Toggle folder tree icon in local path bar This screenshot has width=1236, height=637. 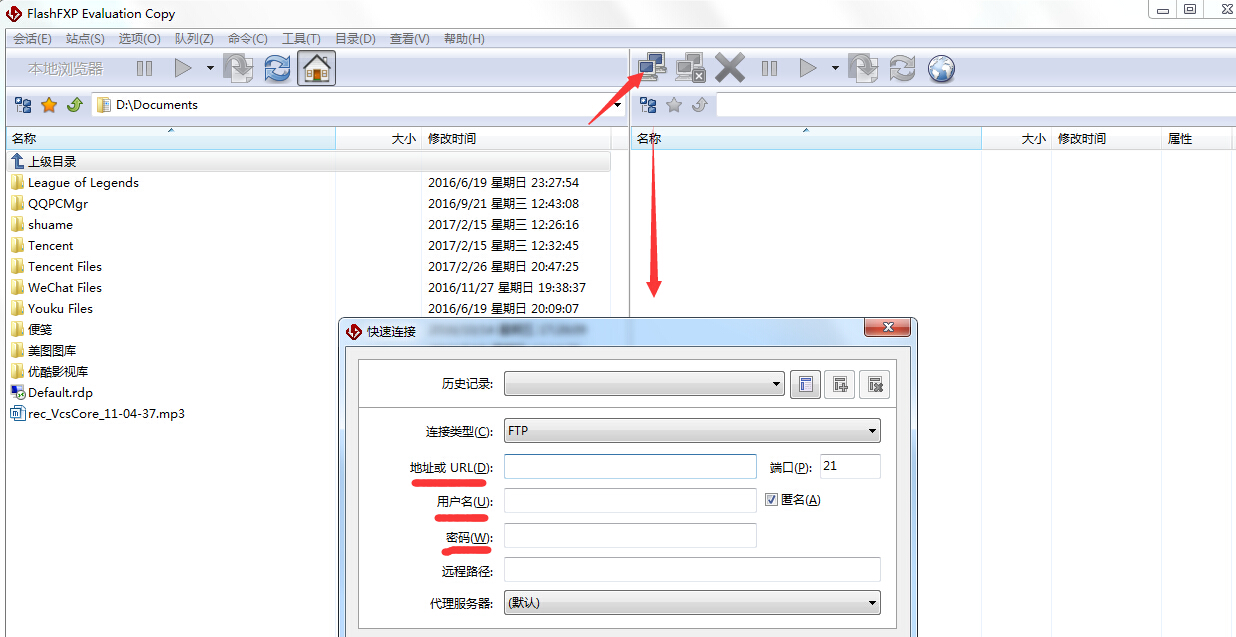[x=23, y=105]
